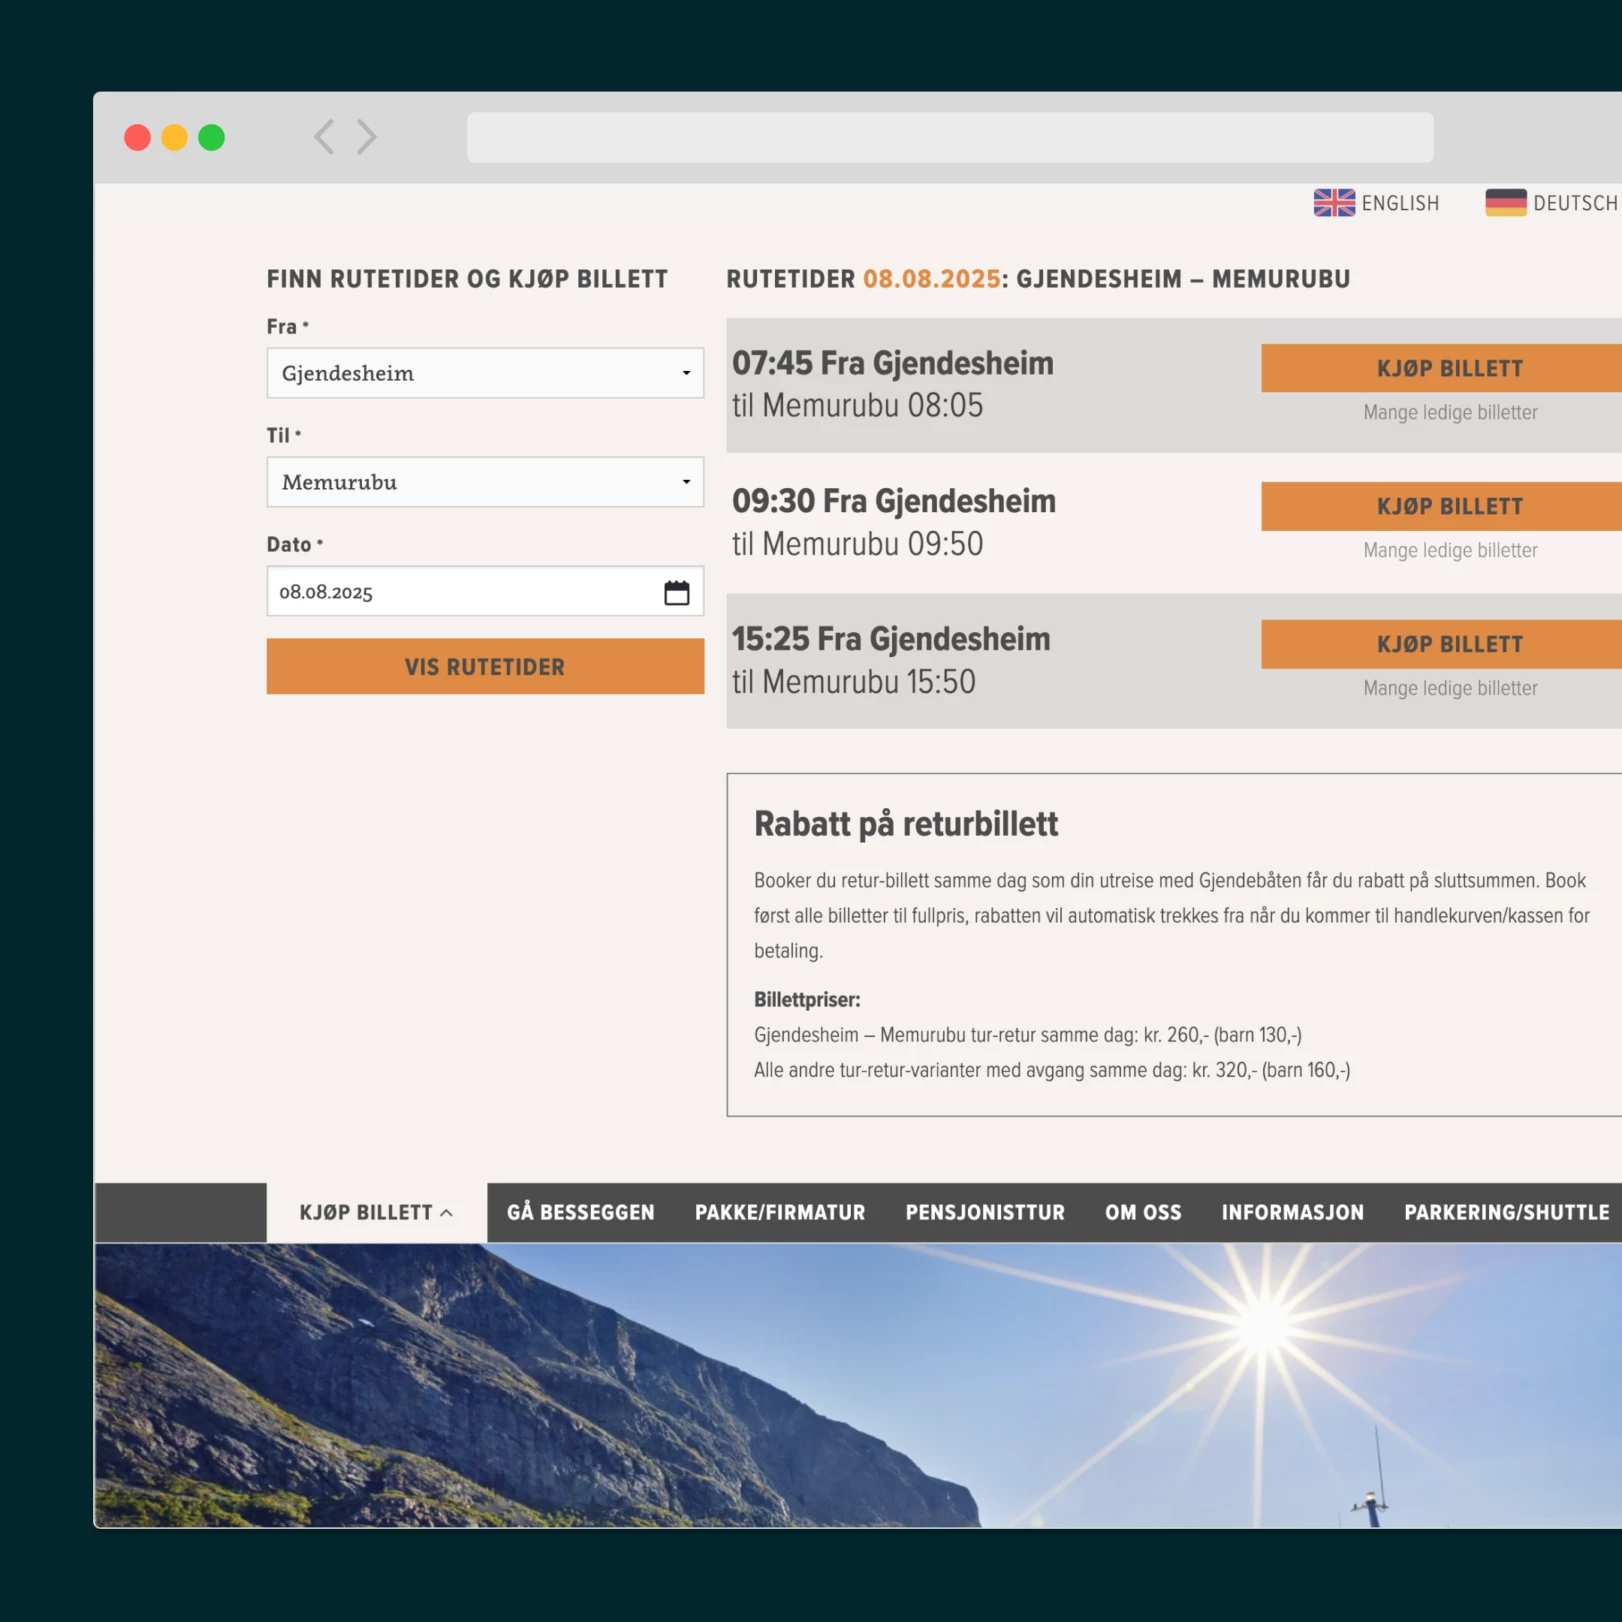
Task: Click the browser address bar
Action: (x=950, y=137)
